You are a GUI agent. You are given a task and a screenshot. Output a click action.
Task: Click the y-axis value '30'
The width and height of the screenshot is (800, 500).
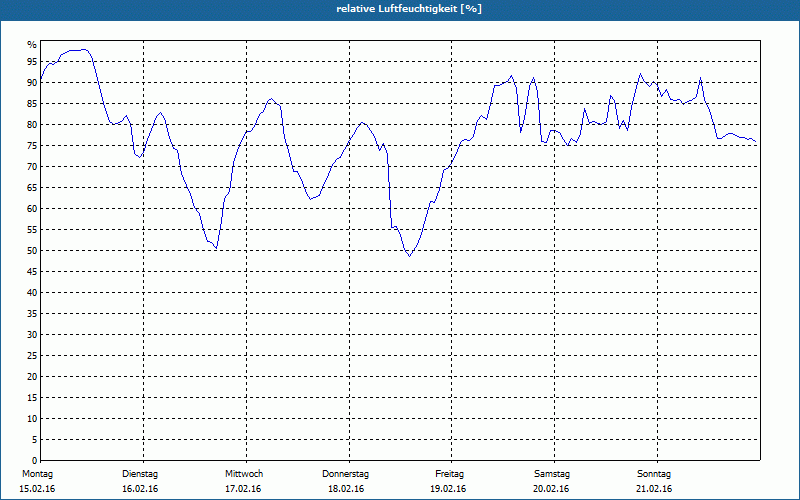pyautogui.click(x=32, y=335)
